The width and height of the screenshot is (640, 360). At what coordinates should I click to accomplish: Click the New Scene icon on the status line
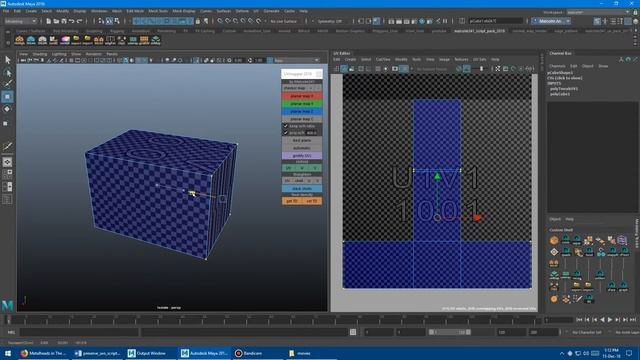[x=48, y=21]
